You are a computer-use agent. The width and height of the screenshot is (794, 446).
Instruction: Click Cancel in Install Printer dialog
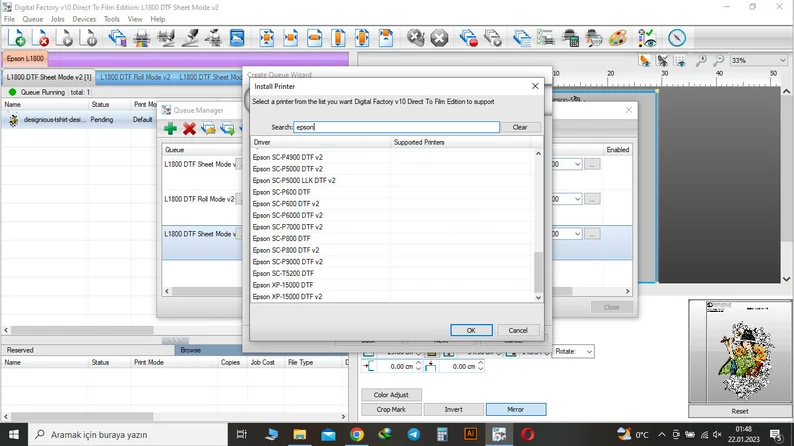coord(518,330)
